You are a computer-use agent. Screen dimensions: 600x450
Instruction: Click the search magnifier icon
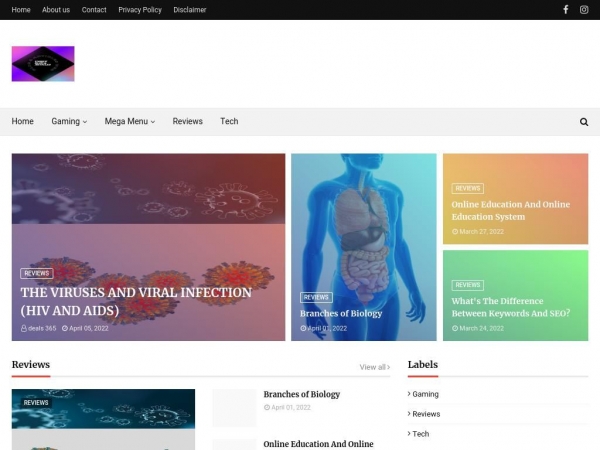click(584, 122)
